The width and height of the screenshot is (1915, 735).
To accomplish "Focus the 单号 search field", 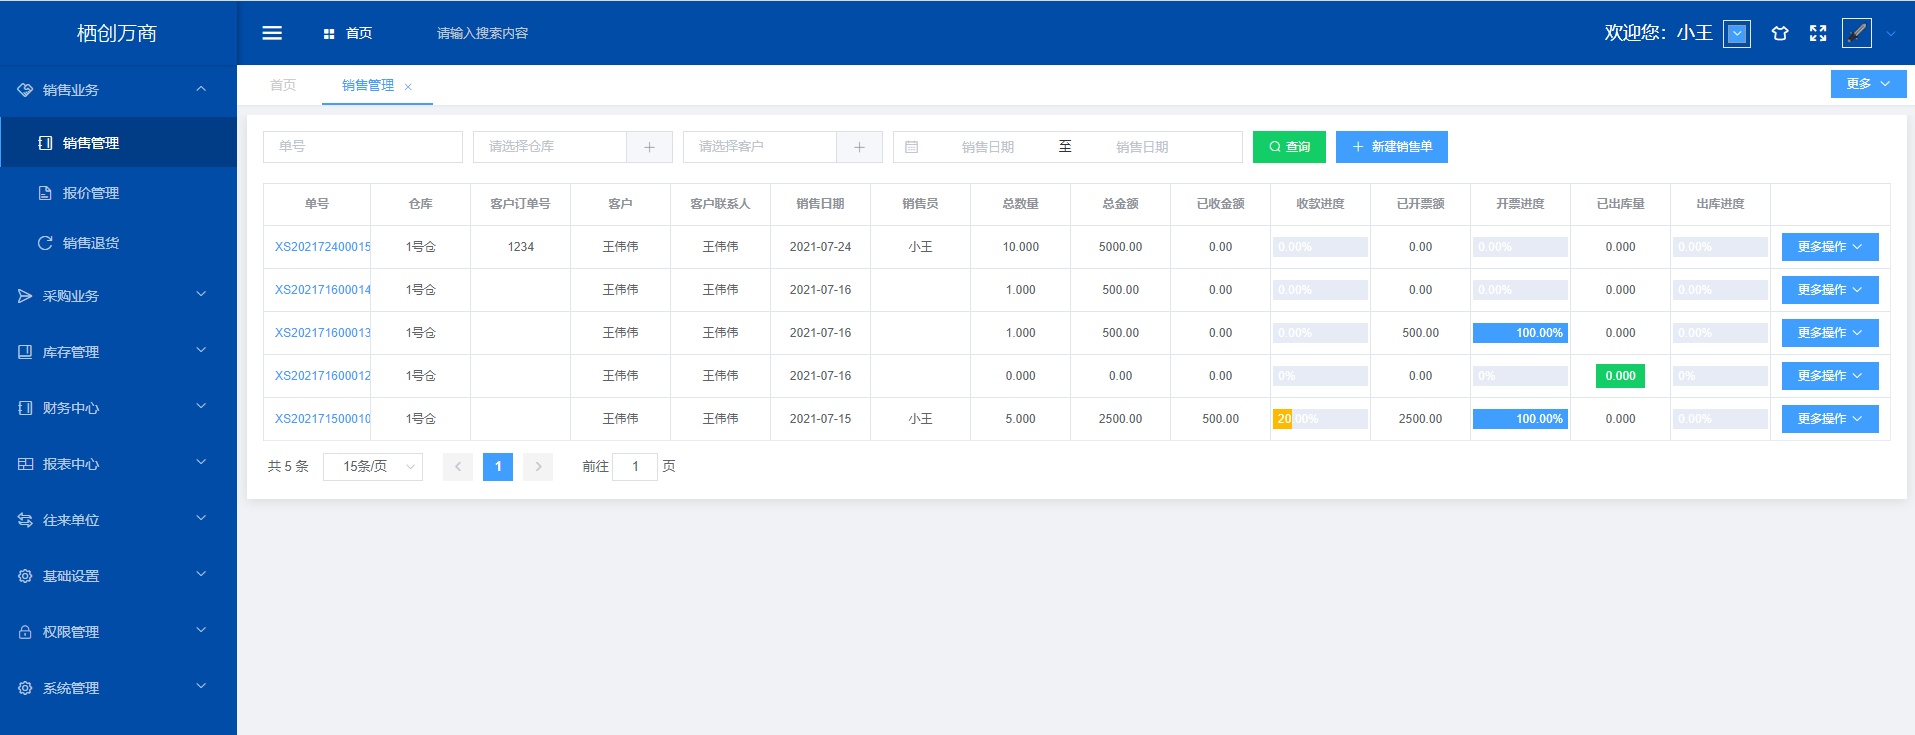I will (363, 147).
